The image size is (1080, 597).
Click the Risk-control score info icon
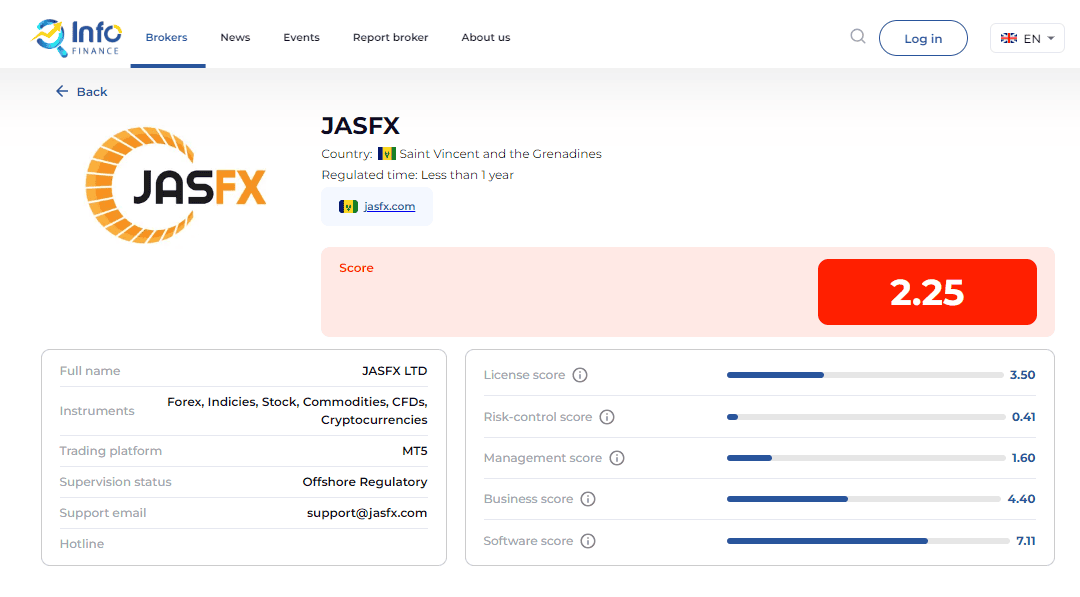(x=607, y=417)
